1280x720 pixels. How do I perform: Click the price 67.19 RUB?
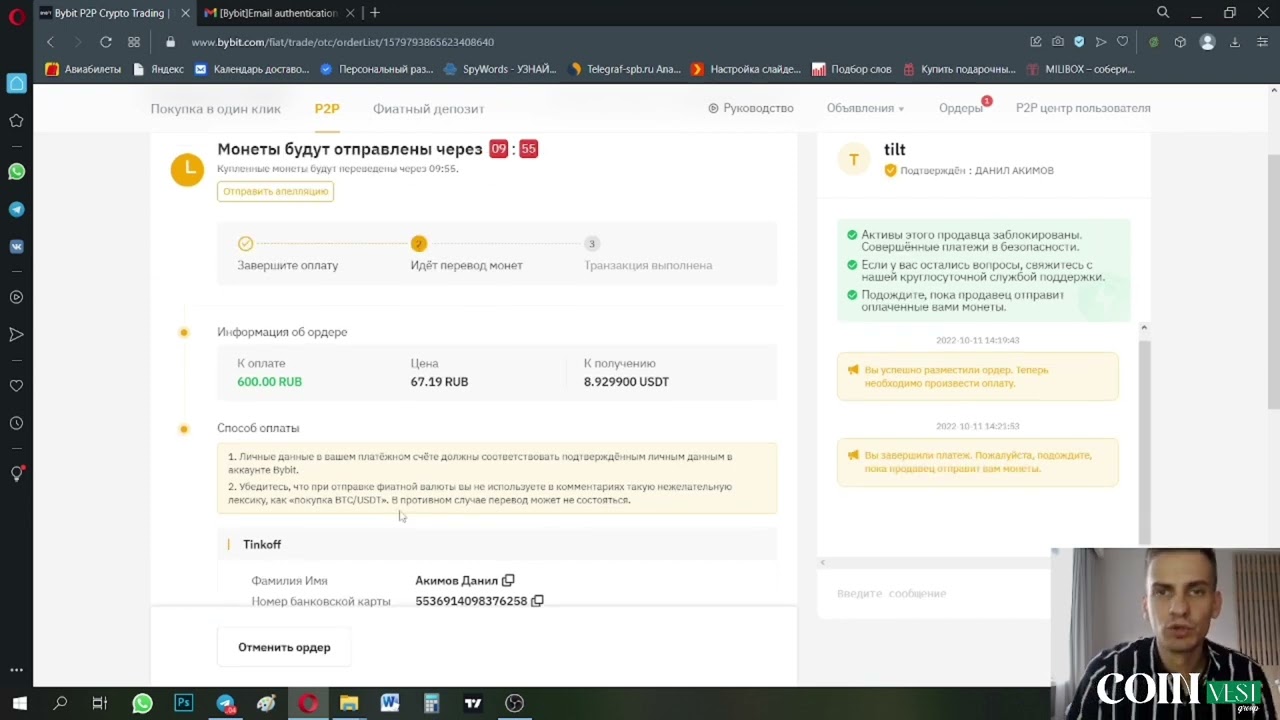coord(439,382)
